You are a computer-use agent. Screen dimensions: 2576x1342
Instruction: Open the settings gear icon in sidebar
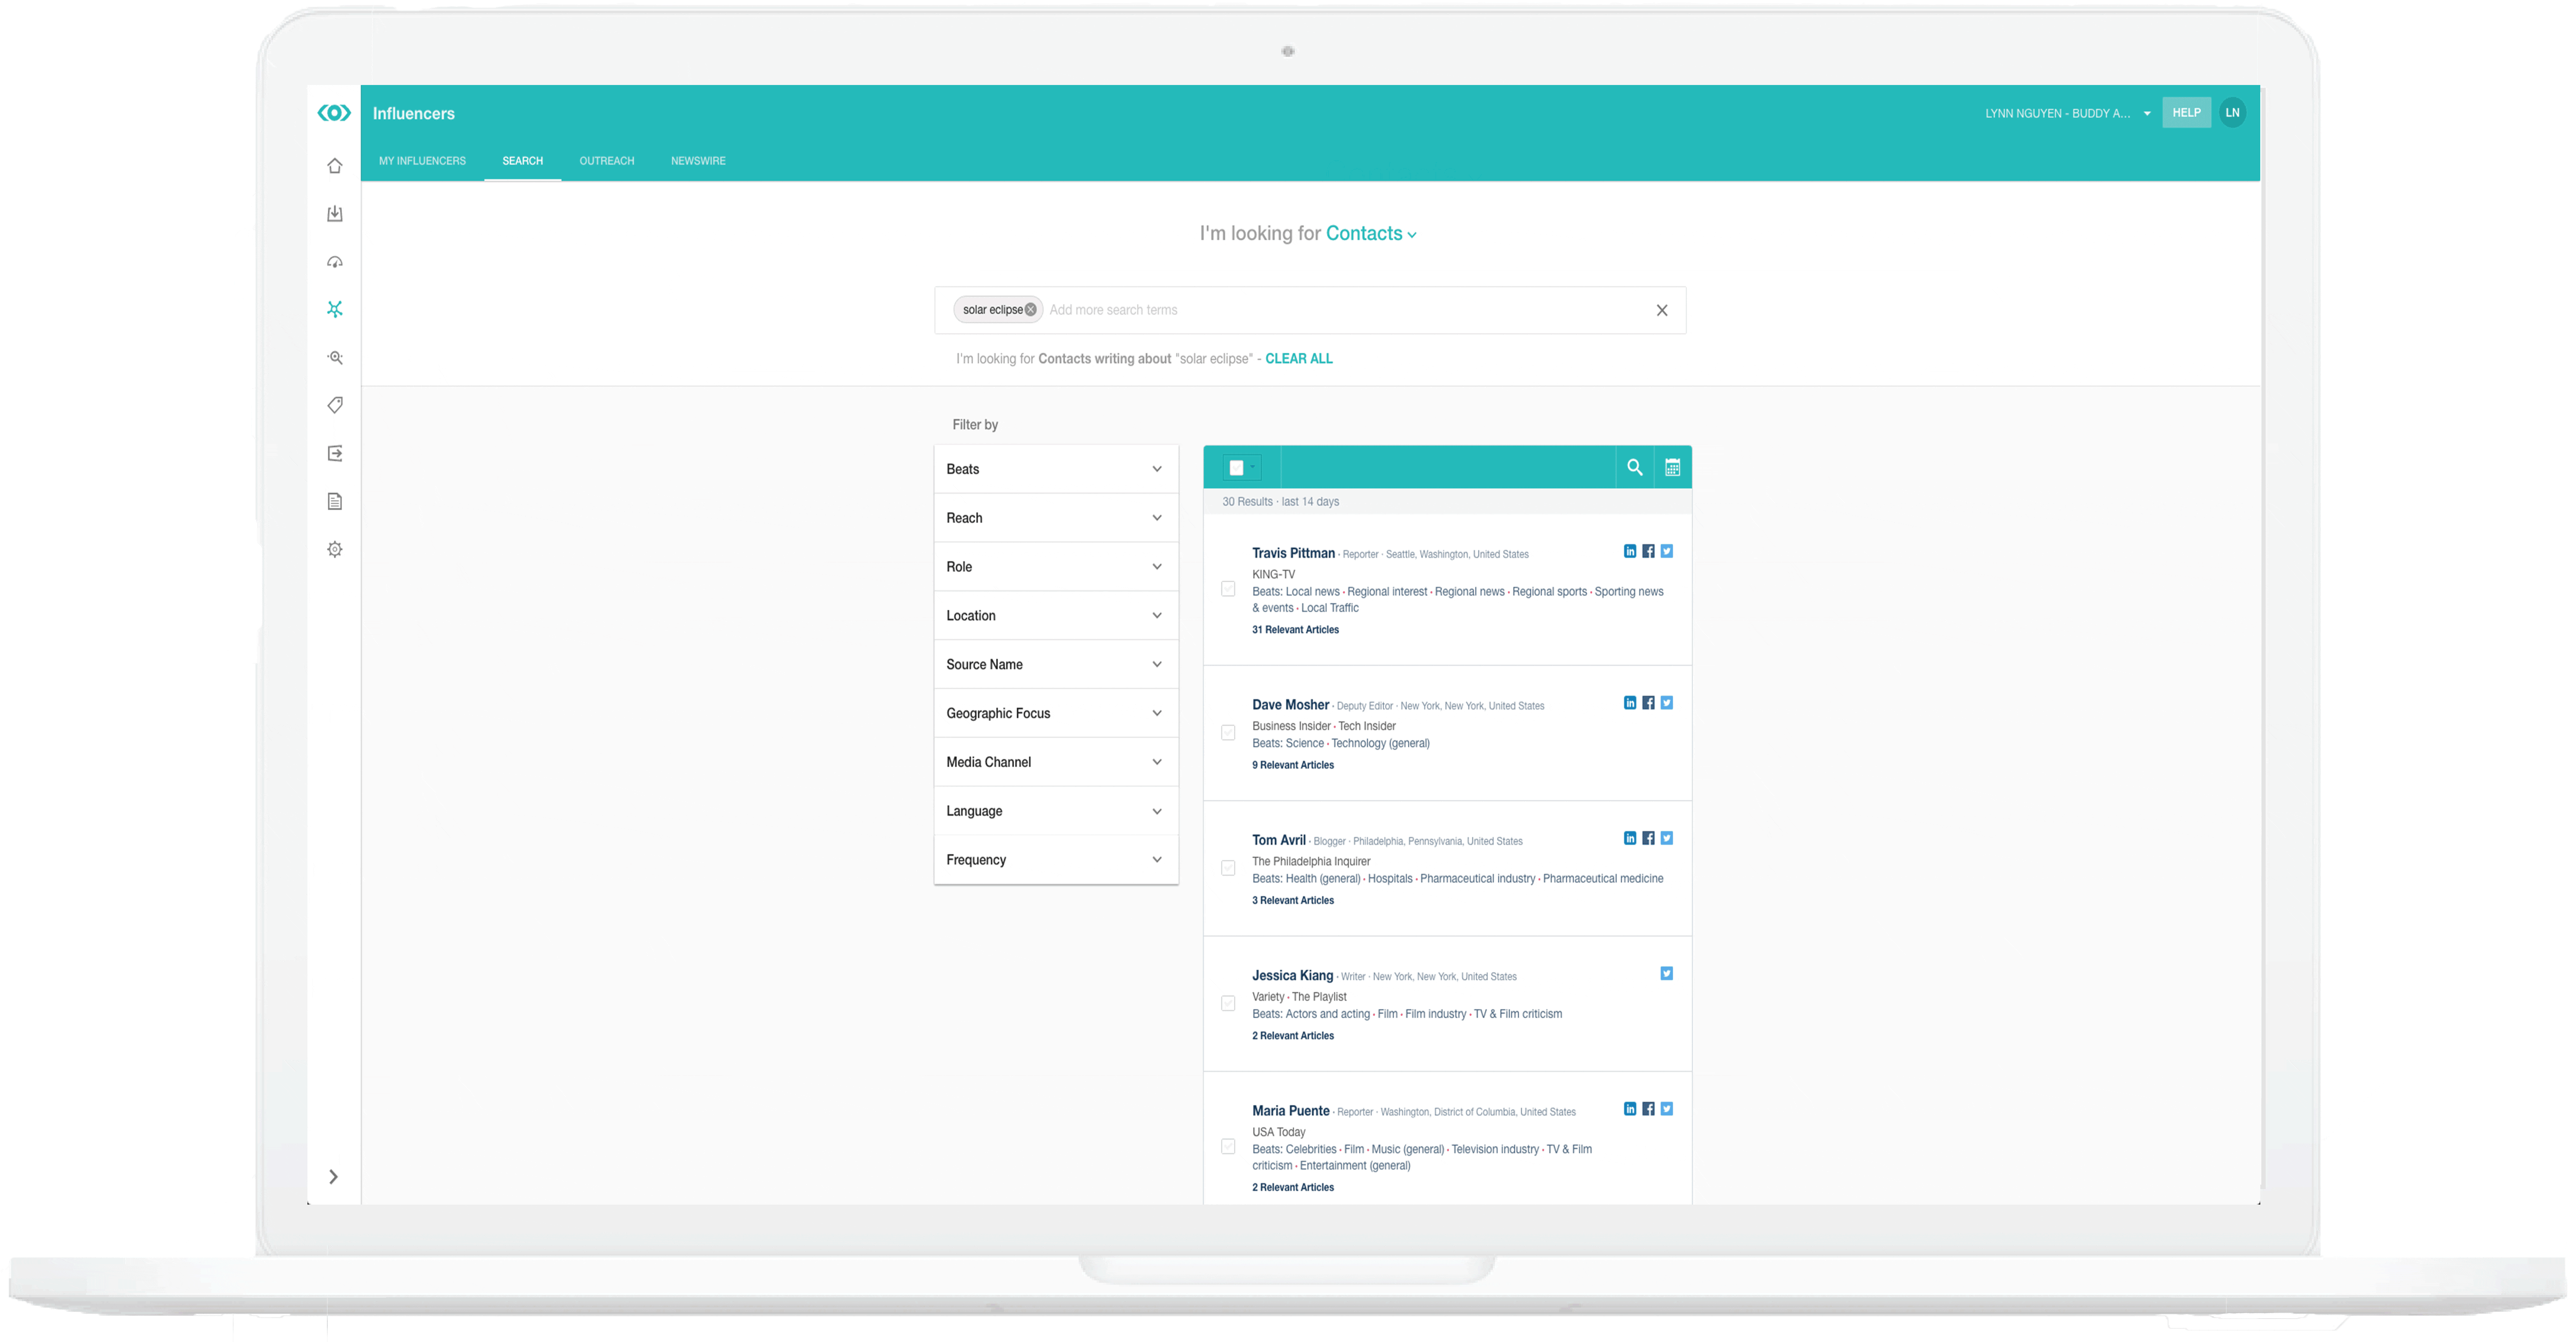click(x=335, y=549)
